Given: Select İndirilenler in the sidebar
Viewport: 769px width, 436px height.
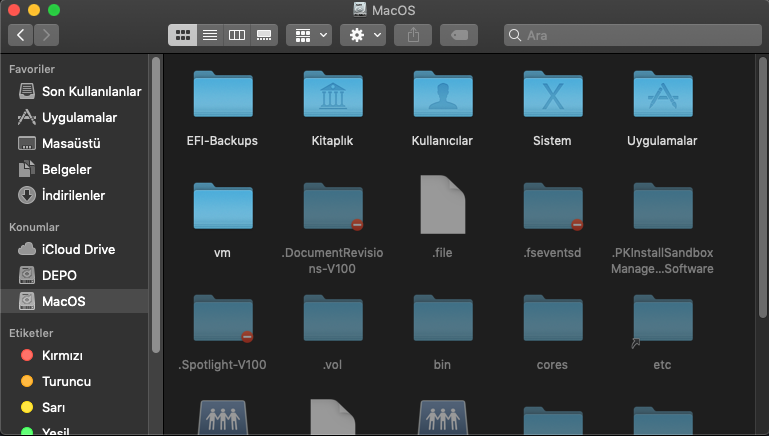Looking at the screenshot, I should pos(73,195).
